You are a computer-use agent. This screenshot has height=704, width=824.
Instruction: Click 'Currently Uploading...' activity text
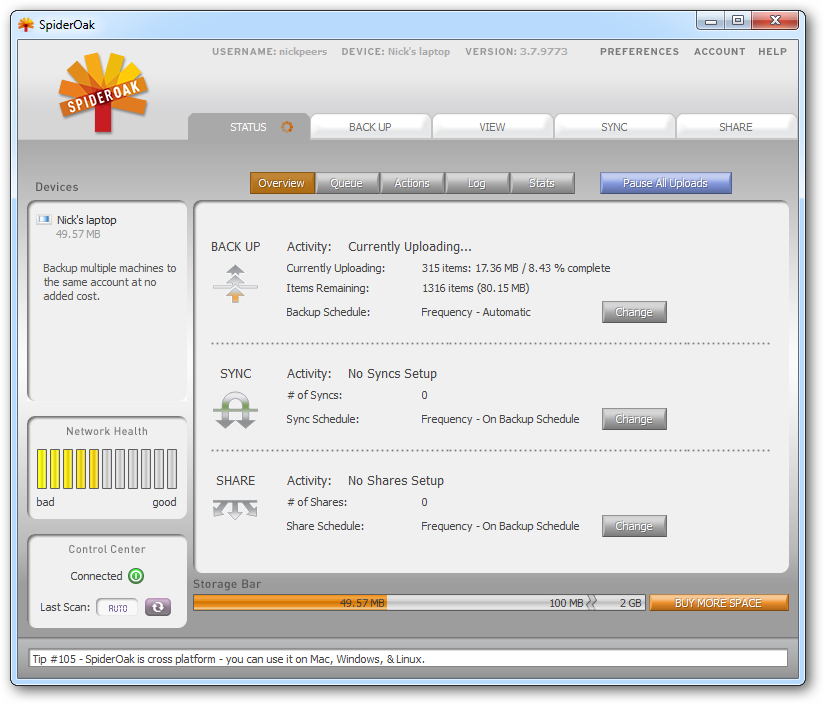[410, 246]
